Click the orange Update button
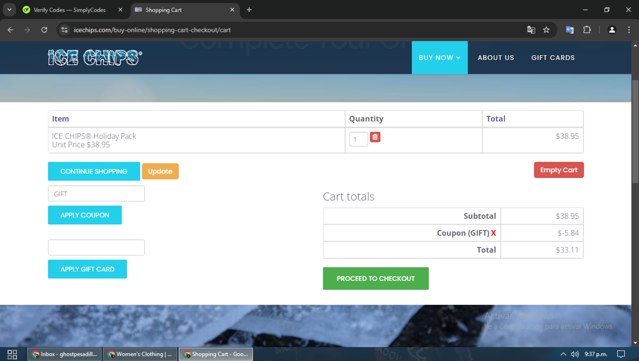Screen dimensions: 639x361 click(160, 171)
